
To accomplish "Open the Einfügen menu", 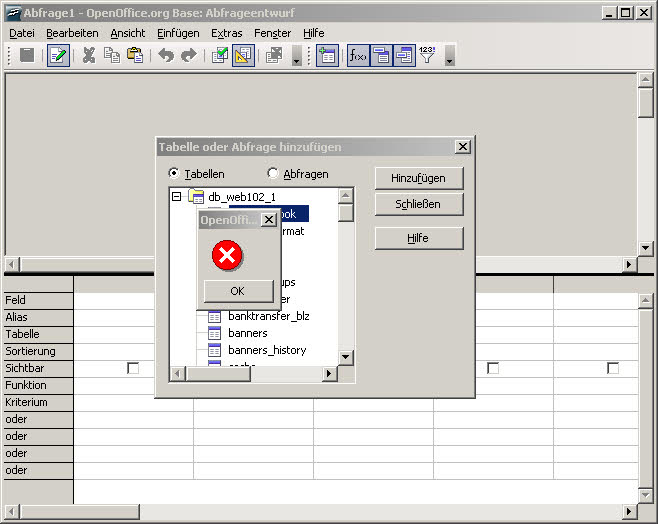I will pyautogui.click(x=178, y=33).
